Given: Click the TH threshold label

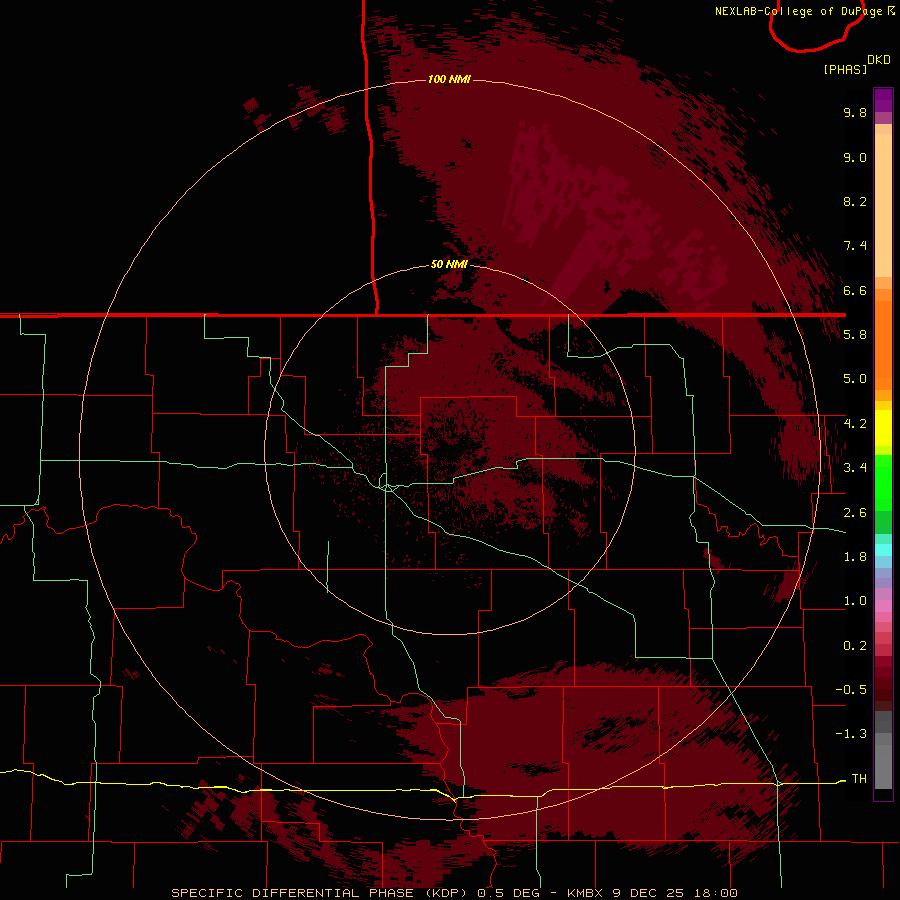Looking at the screenshot, I should [x=859, y=778].
